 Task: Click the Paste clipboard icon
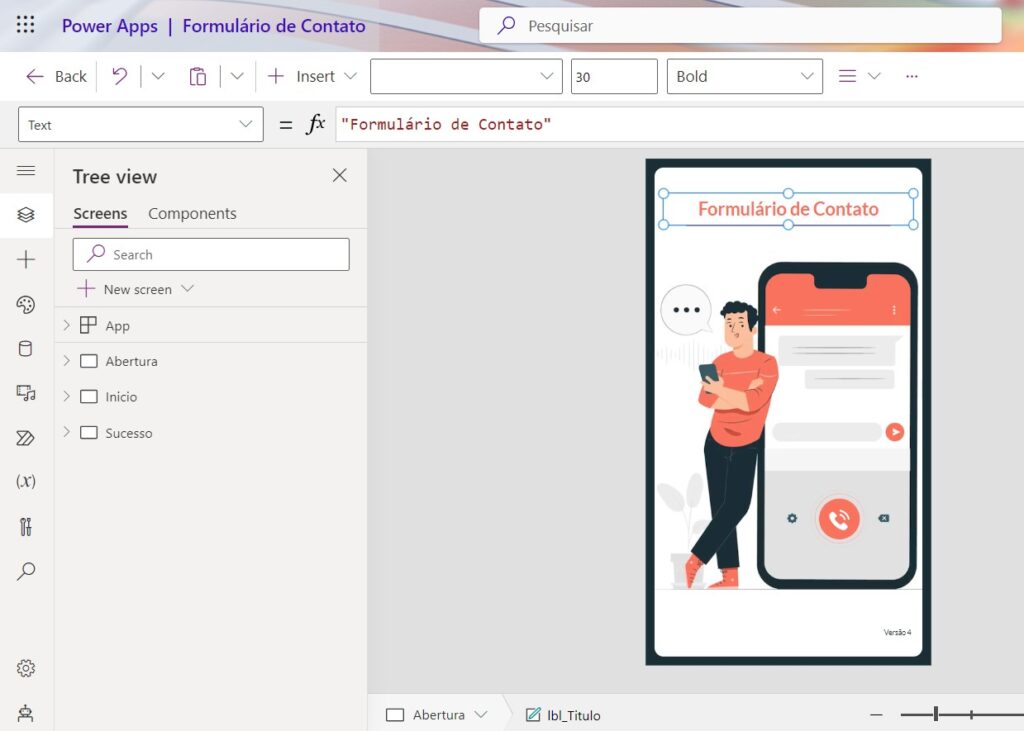198,76
